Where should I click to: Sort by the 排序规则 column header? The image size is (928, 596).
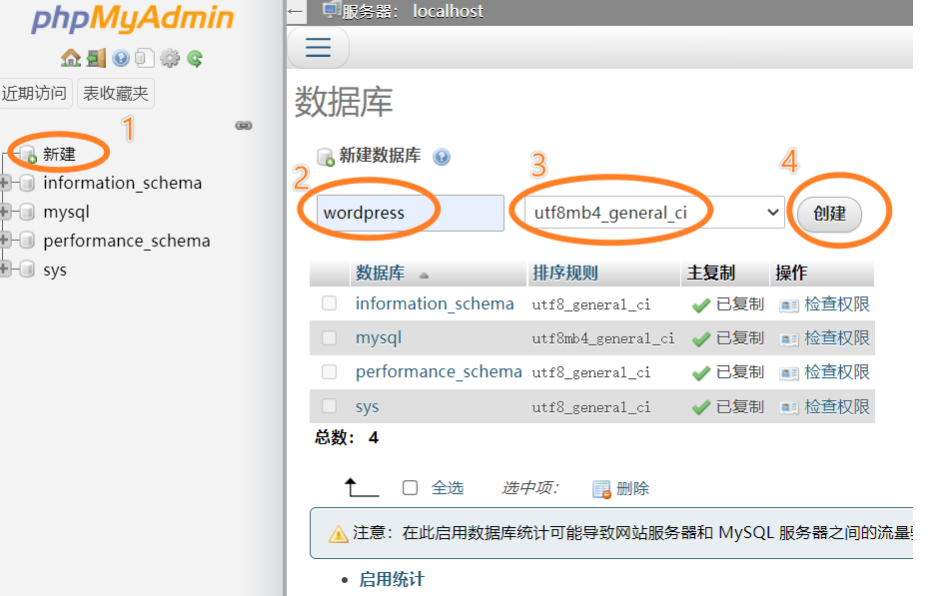(x=565, y=273)
